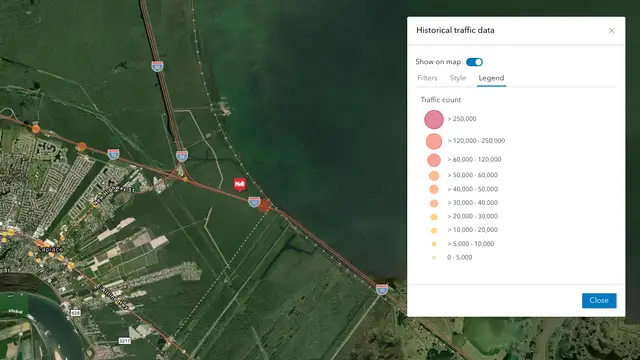Click the > 120,000 - 250,000 legend swatch
Image resolution: width=640 pixels, height=360 pixels.
tap(434, 141)
